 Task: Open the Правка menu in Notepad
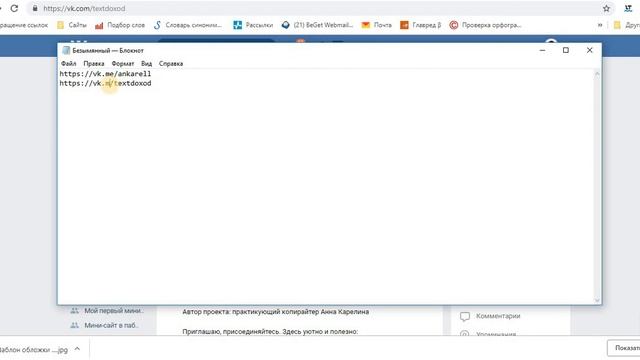[x=94, y=64]
